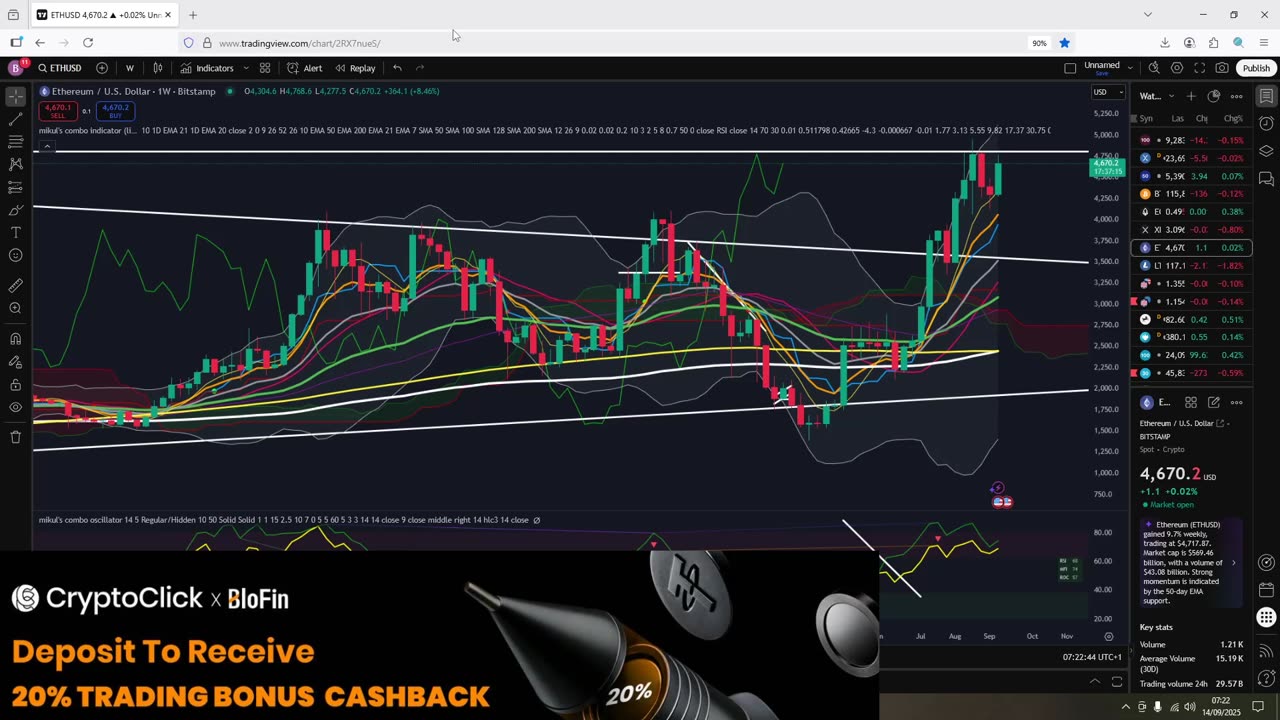Expand the favorite indicators dropdown arrow
Viewport: 1280px width, 720px height.
(245, 68)
